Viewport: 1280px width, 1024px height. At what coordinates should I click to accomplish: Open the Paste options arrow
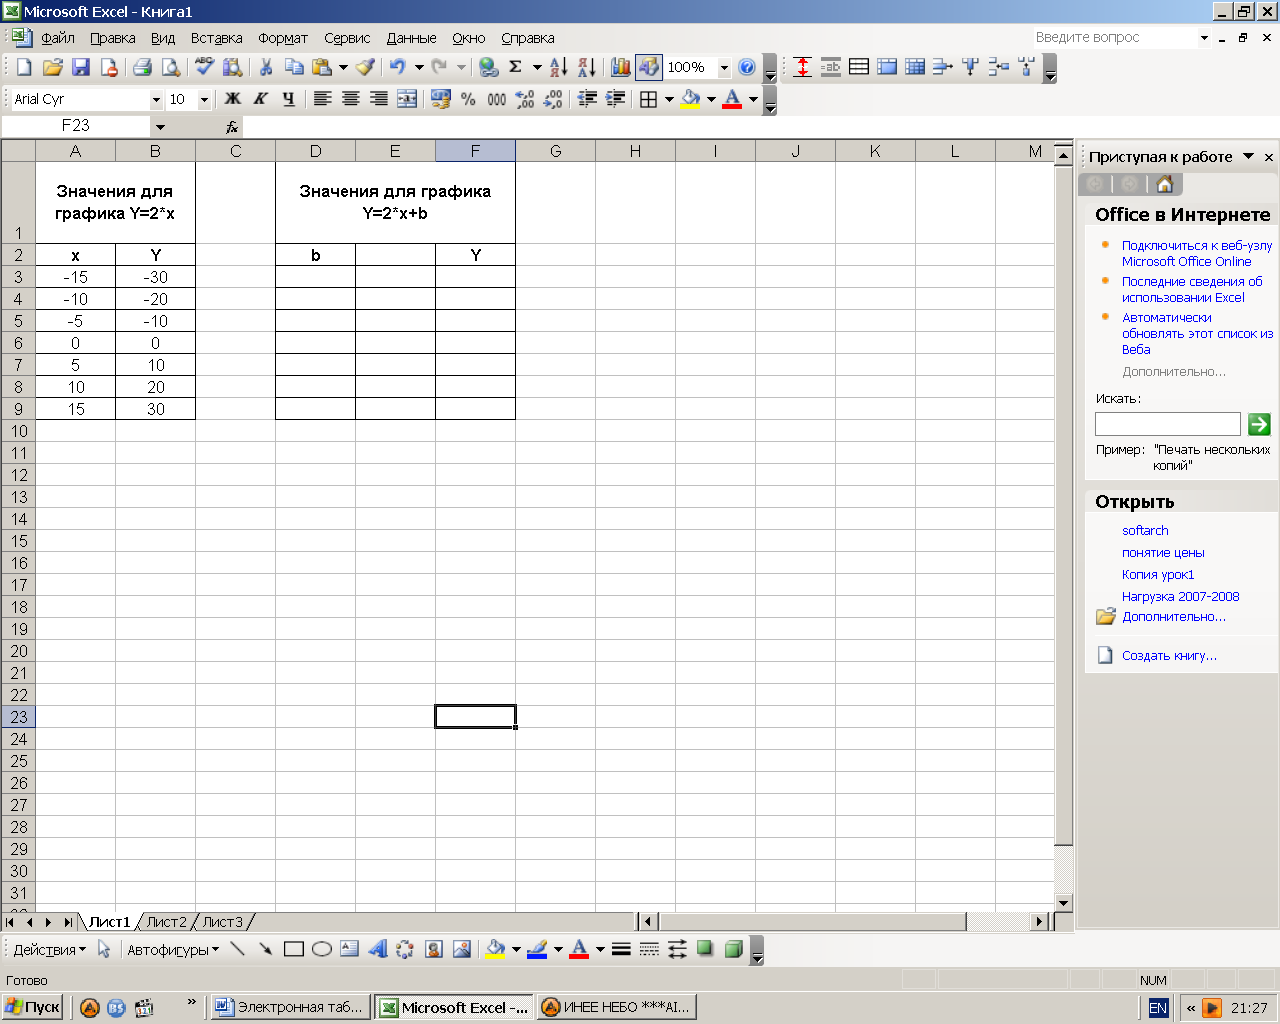[343, 67]
